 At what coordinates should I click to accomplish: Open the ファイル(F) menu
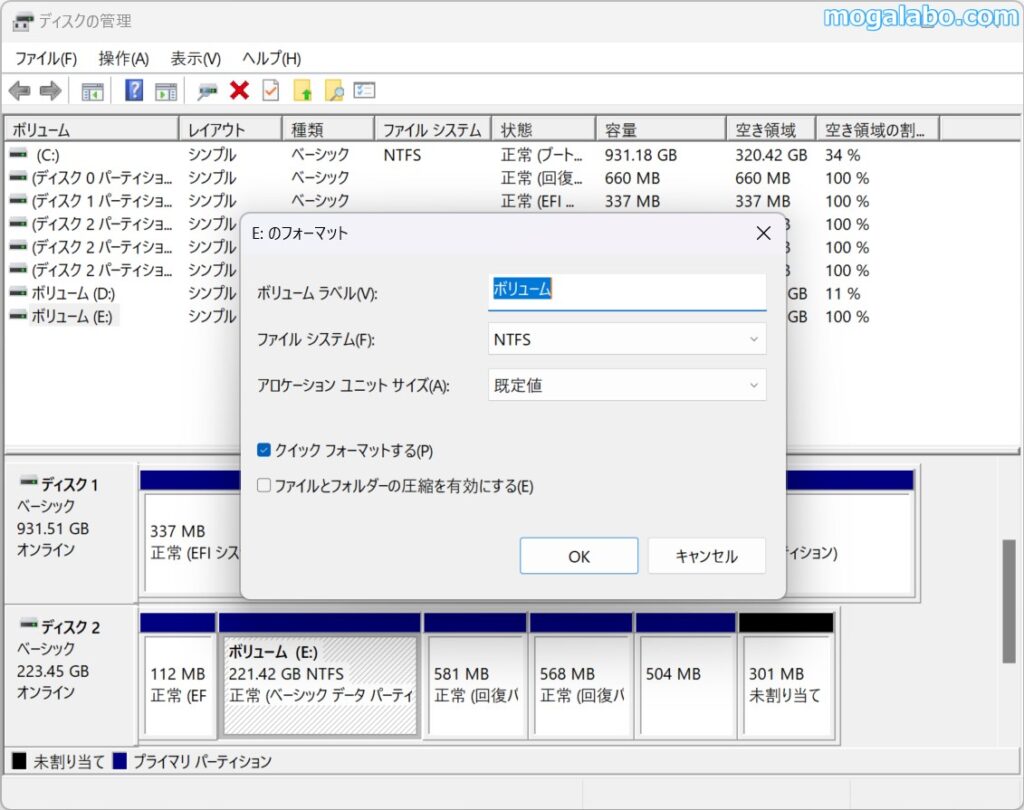46,59
